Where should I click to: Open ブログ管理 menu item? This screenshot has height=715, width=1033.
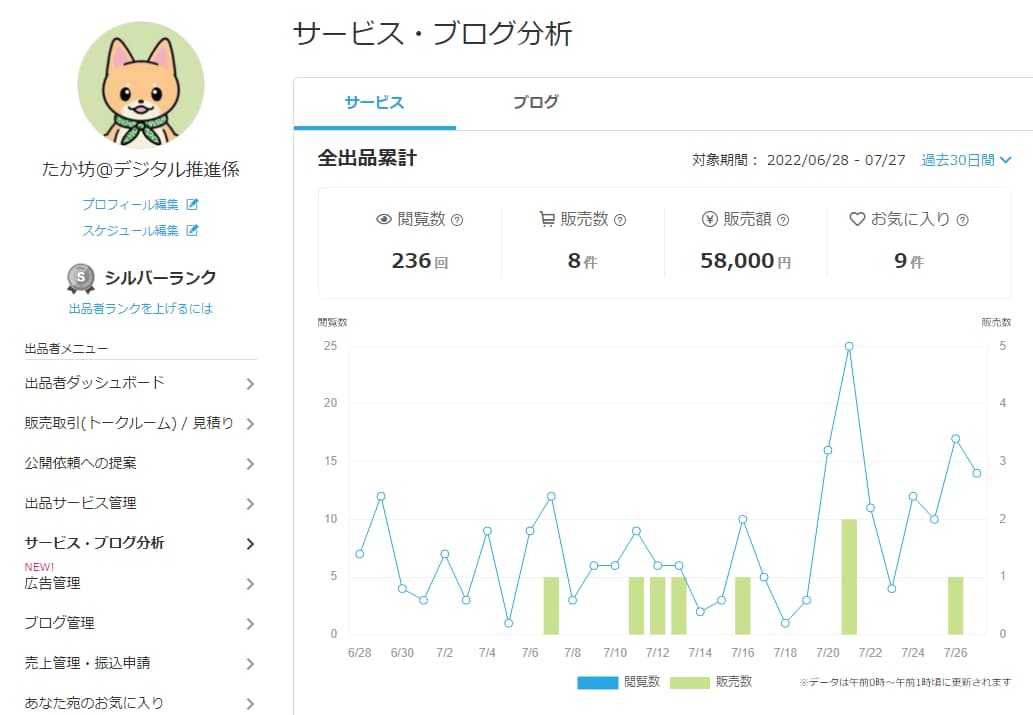(140, 623)
